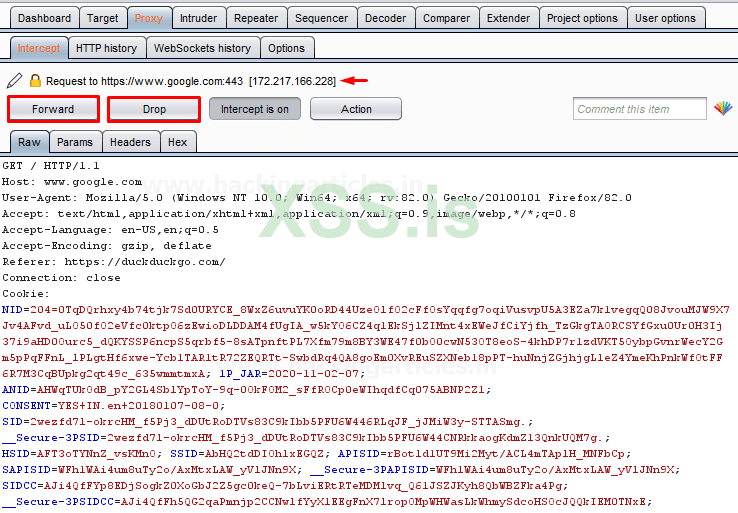This screenshot has width=738, height=513.
Task: Open the Intruder tab
Action: tap(199, 18)
